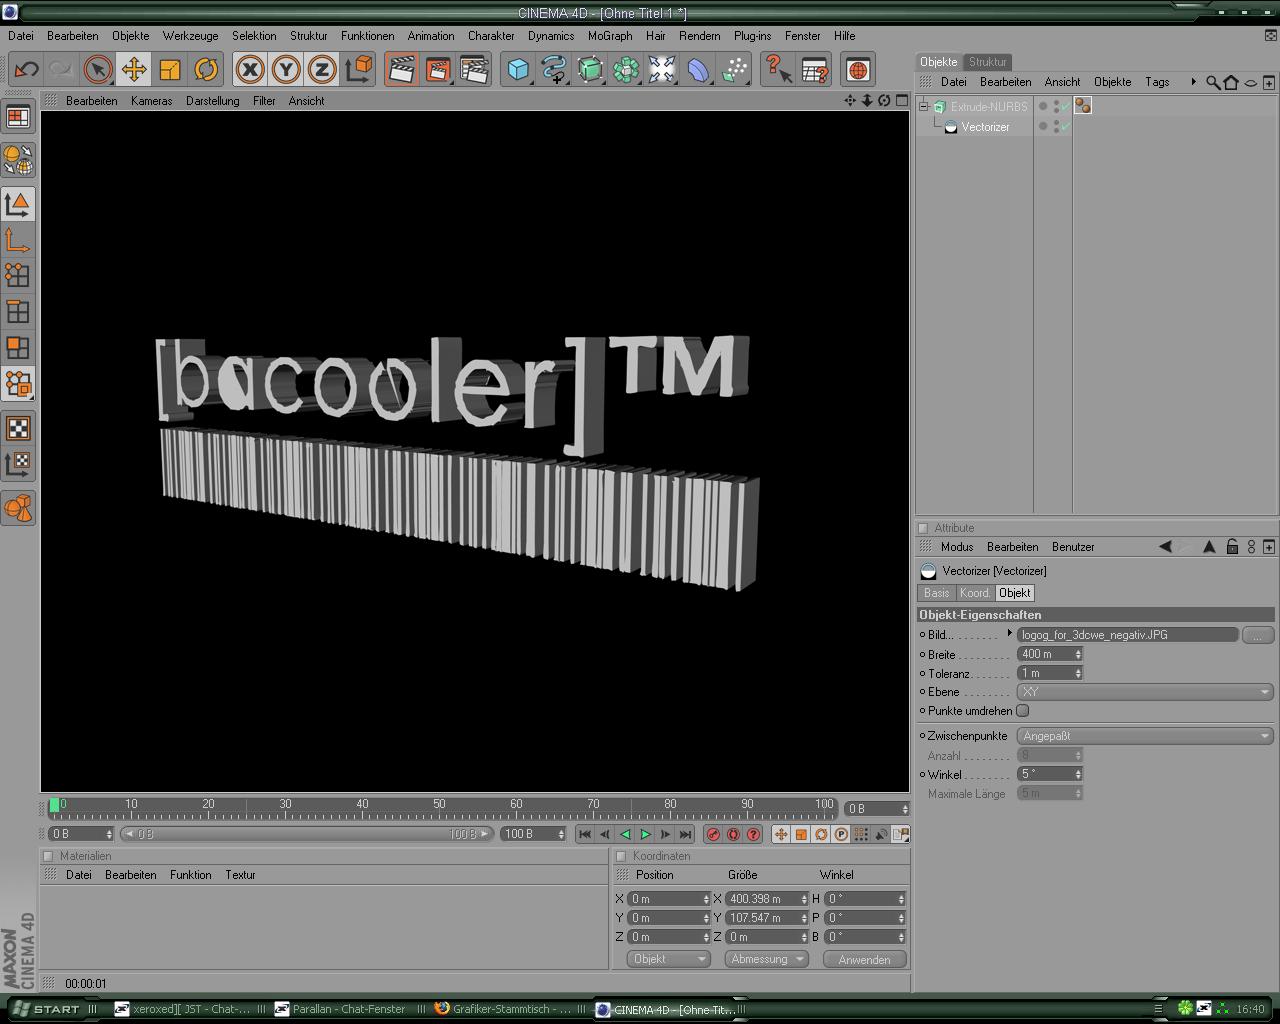Select the Texture mode checkerboard icon
This screenshot has height=1024, width=1280.
(17, 428)
